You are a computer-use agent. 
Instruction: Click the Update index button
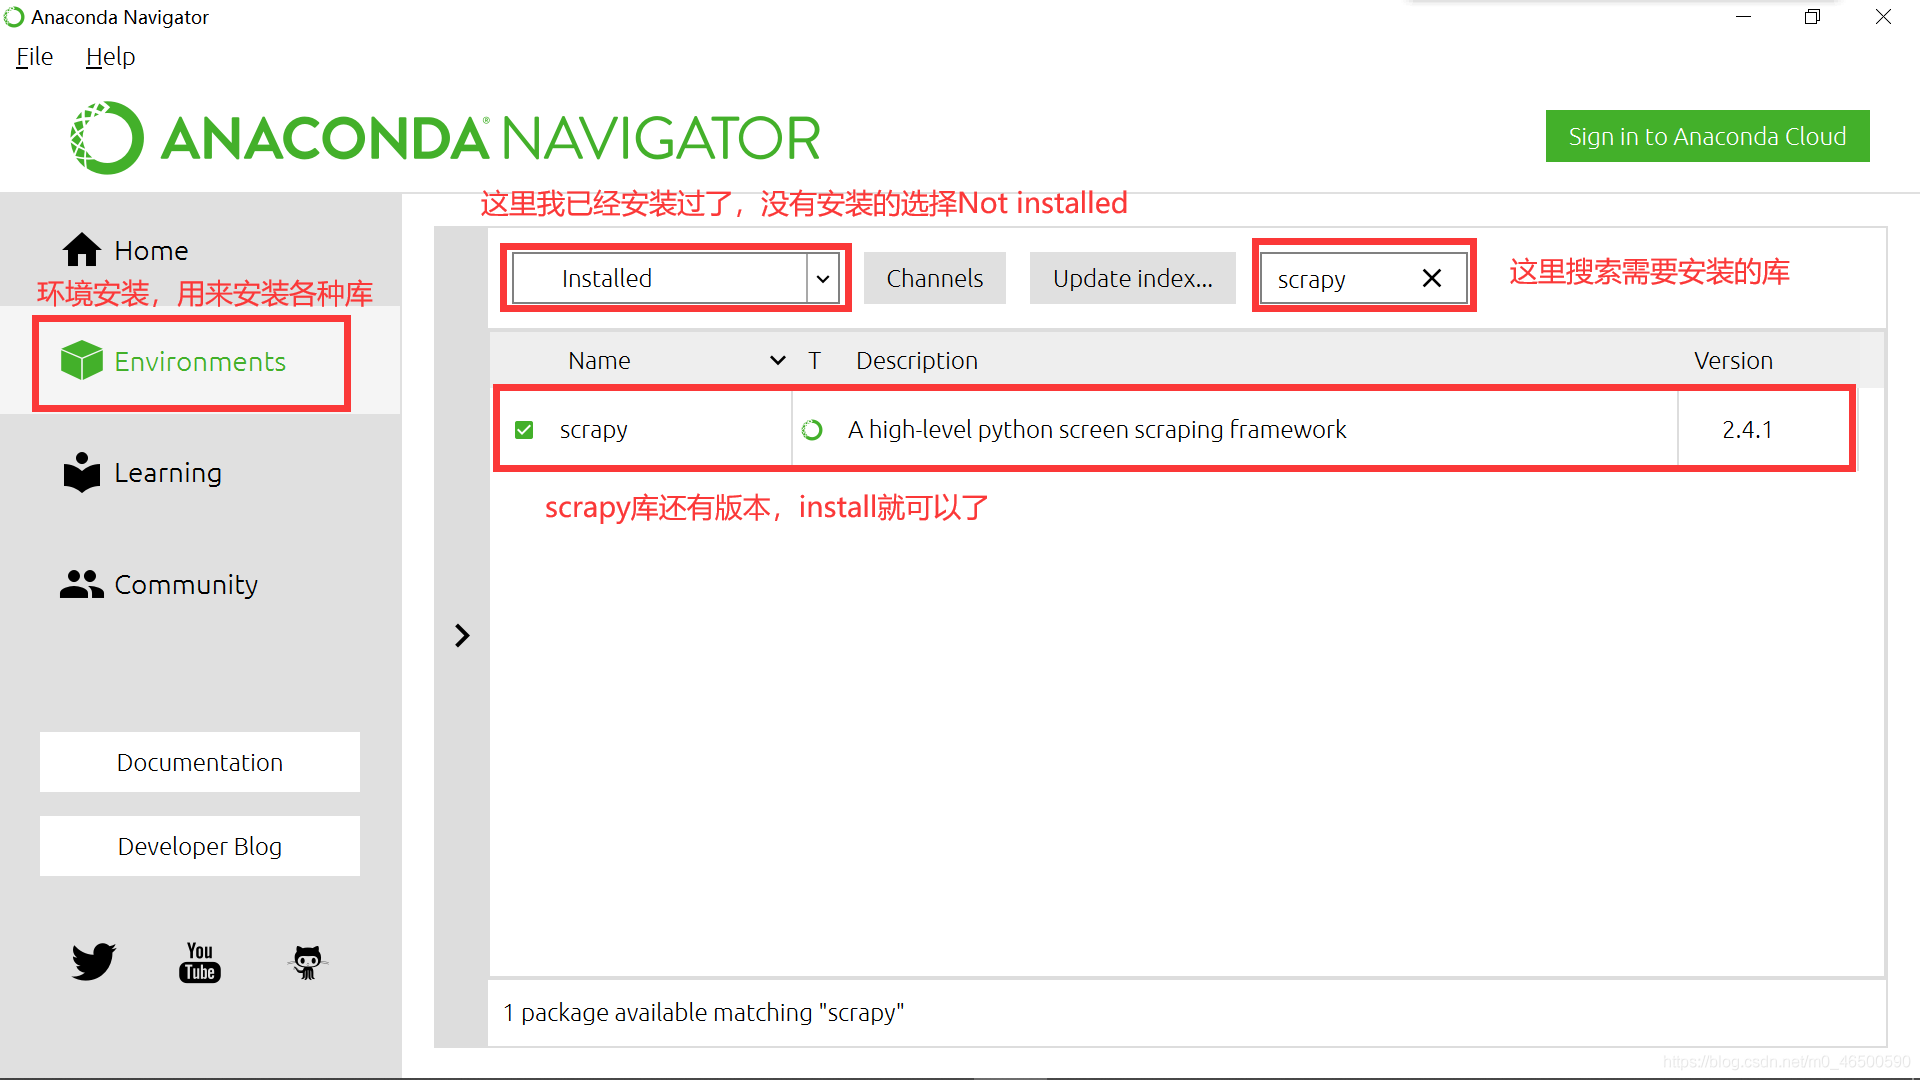pyautogui.click(x=1133, y=278)
